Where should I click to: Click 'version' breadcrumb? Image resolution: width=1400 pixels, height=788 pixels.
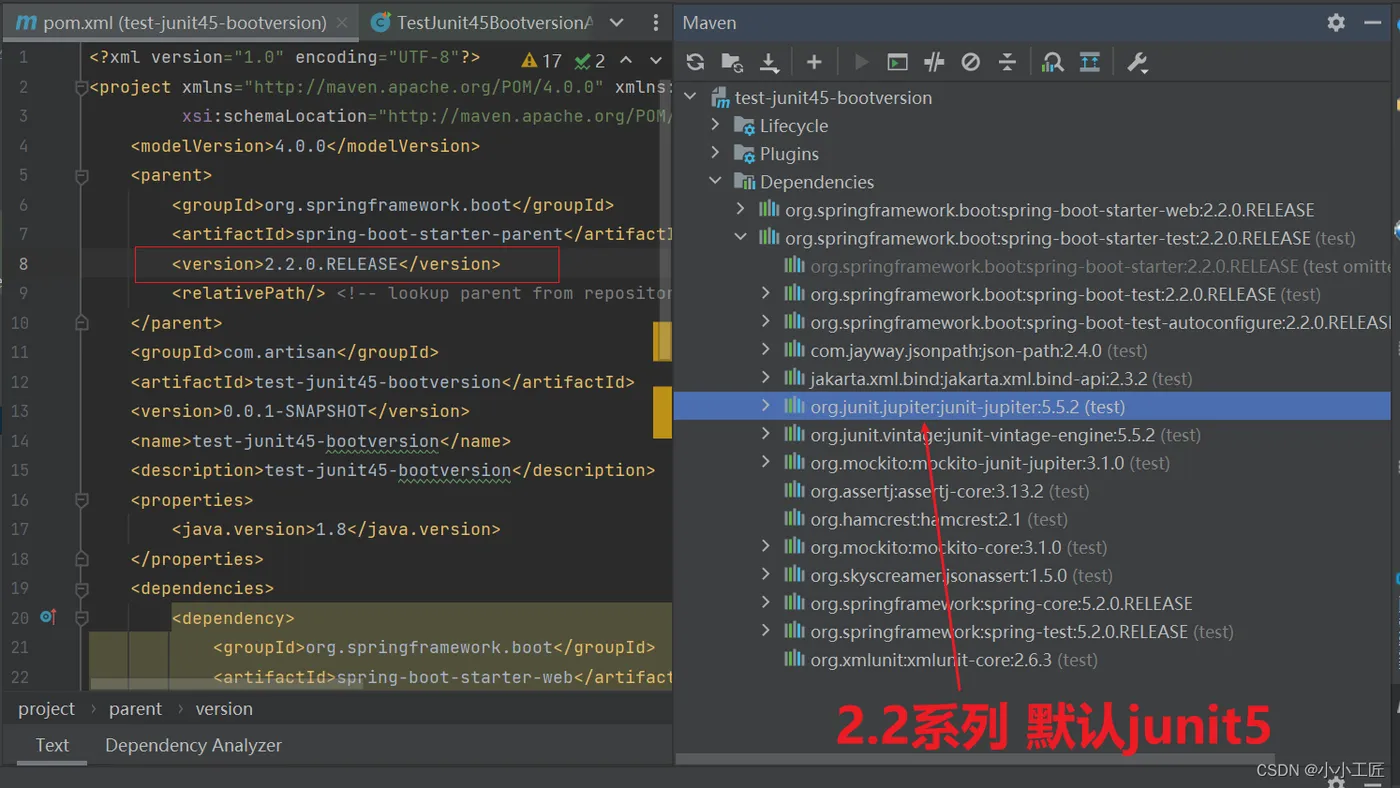224,709
